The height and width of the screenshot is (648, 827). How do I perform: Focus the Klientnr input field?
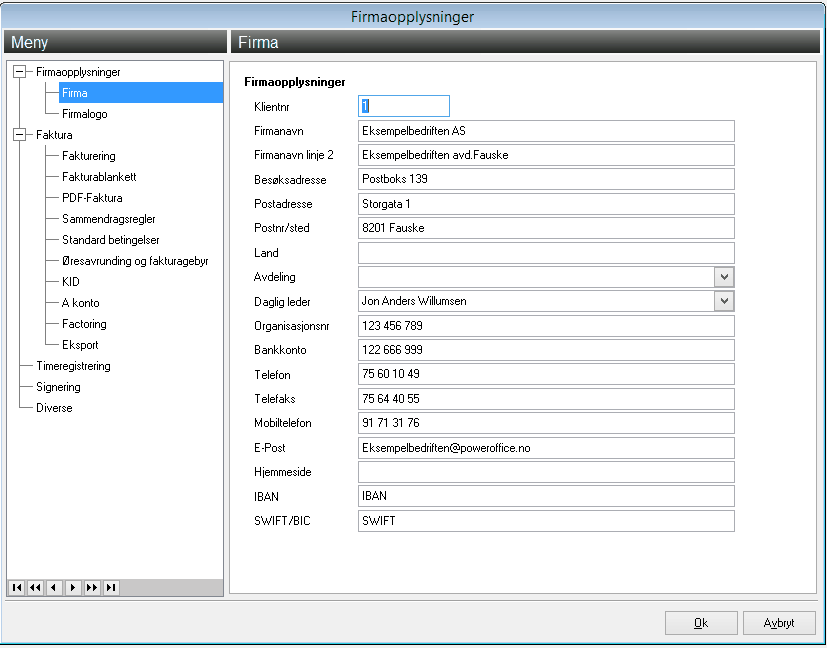coord(404,106)
